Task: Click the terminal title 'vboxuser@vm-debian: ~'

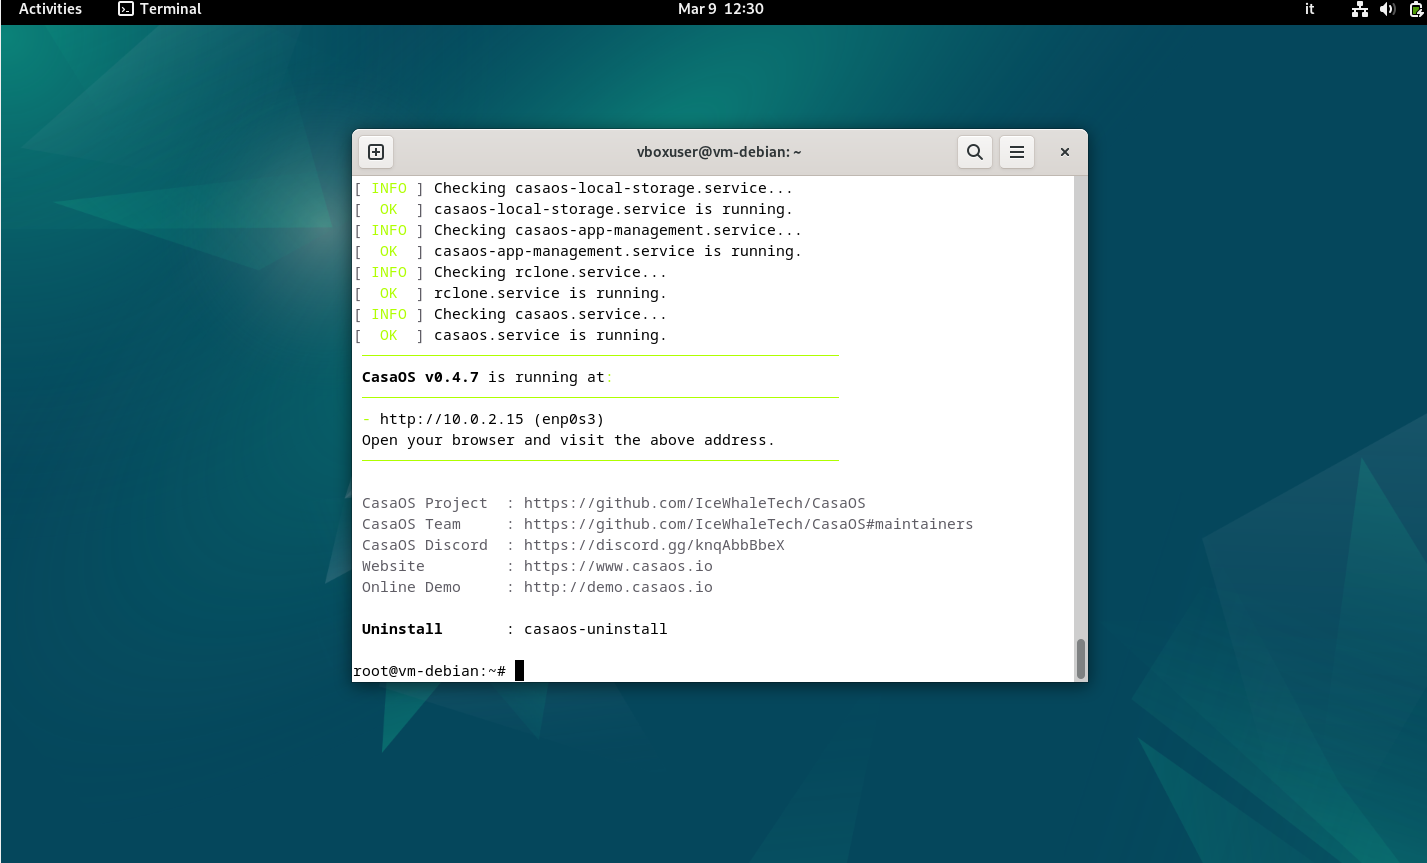Action: [719, 152]
